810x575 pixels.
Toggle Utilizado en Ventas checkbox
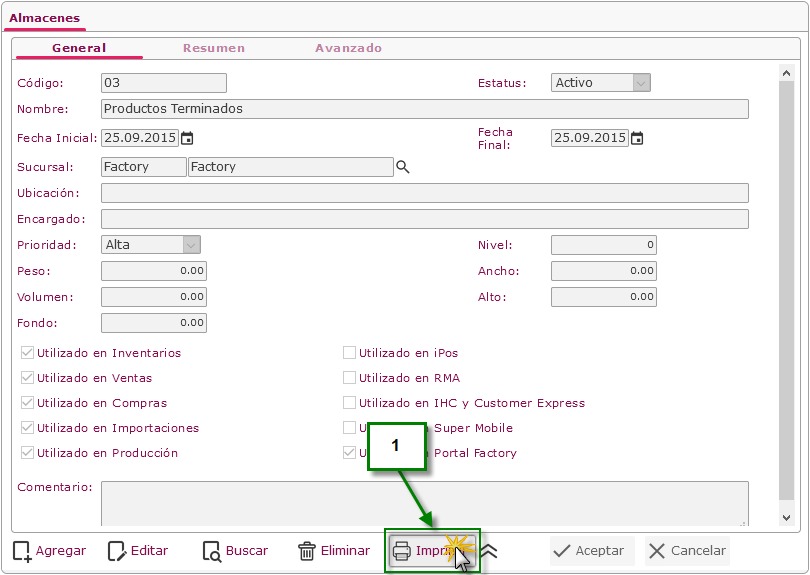27,378
